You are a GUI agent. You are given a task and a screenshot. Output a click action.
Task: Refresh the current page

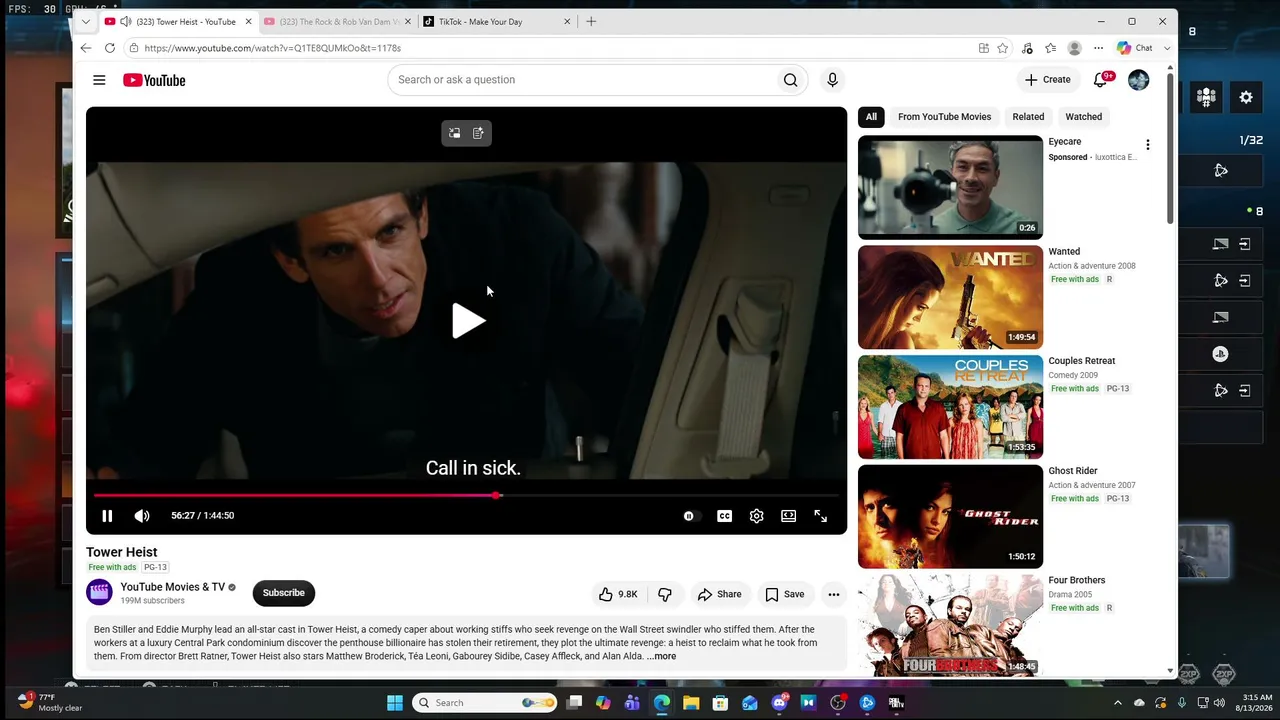(x=110, y=48)
